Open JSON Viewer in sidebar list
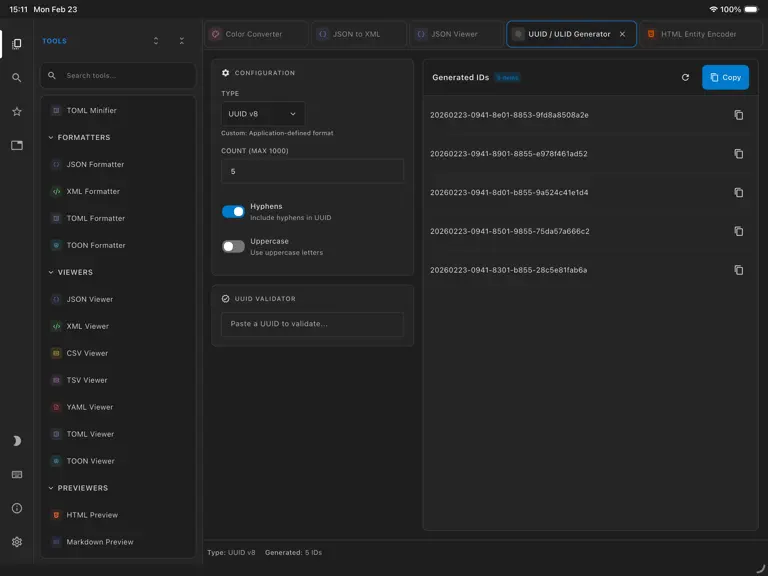 point(118,299)
